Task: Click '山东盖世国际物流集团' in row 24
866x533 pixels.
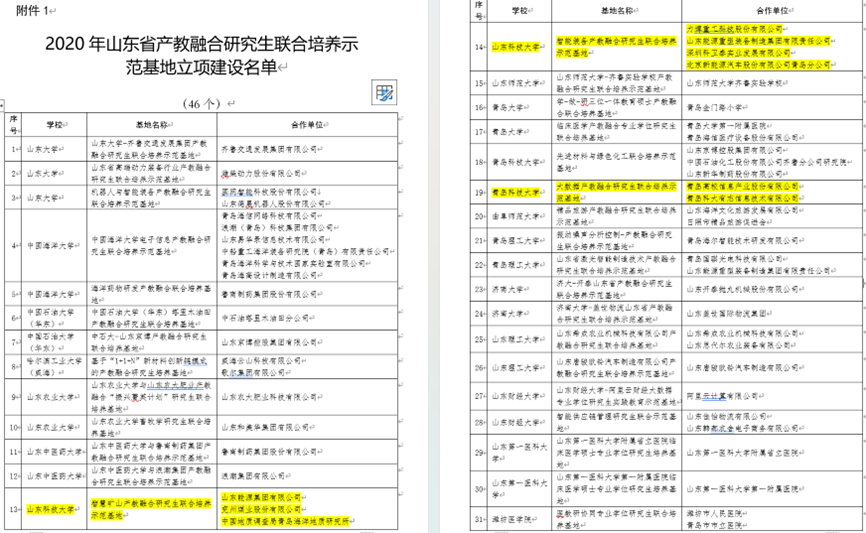Action: pos(726,313)
